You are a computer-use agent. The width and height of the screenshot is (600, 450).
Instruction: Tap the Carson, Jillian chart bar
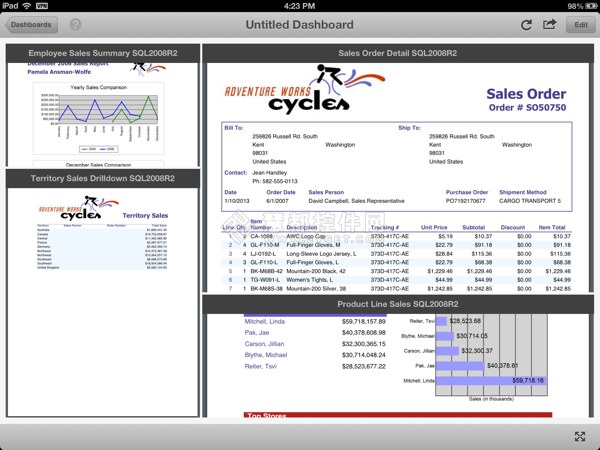point(447,351)
